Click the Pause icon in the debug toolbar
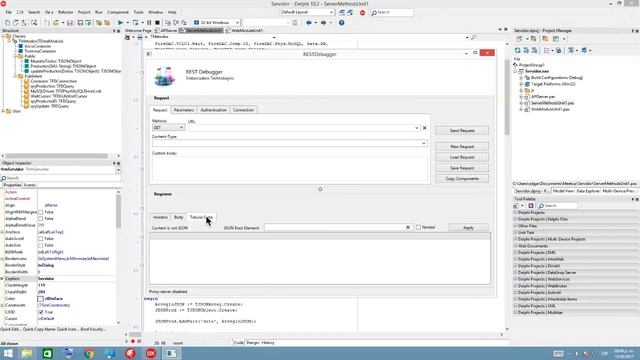Viewport: 640px width, 360px height. 149,23
